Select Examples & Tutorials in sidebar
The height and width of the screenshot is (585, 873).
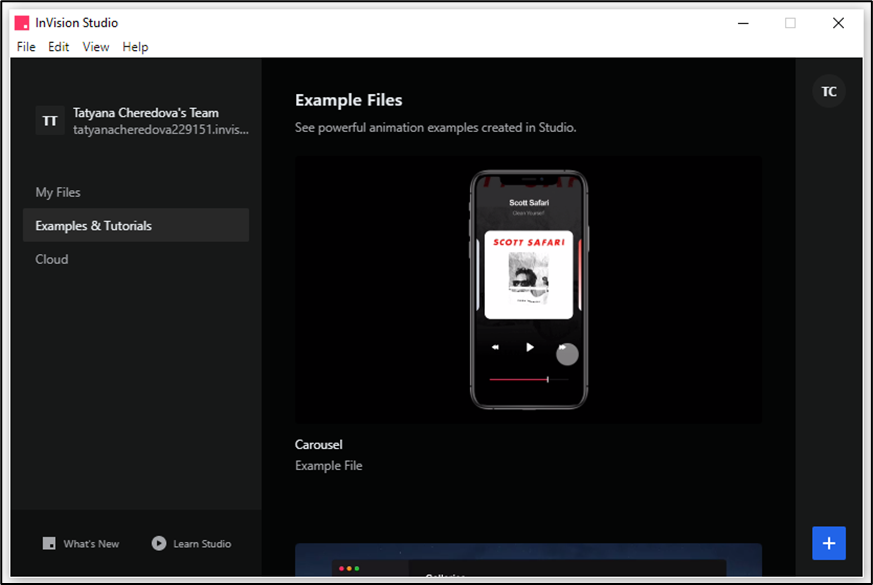pyautogui.click(x=135, y=225)
